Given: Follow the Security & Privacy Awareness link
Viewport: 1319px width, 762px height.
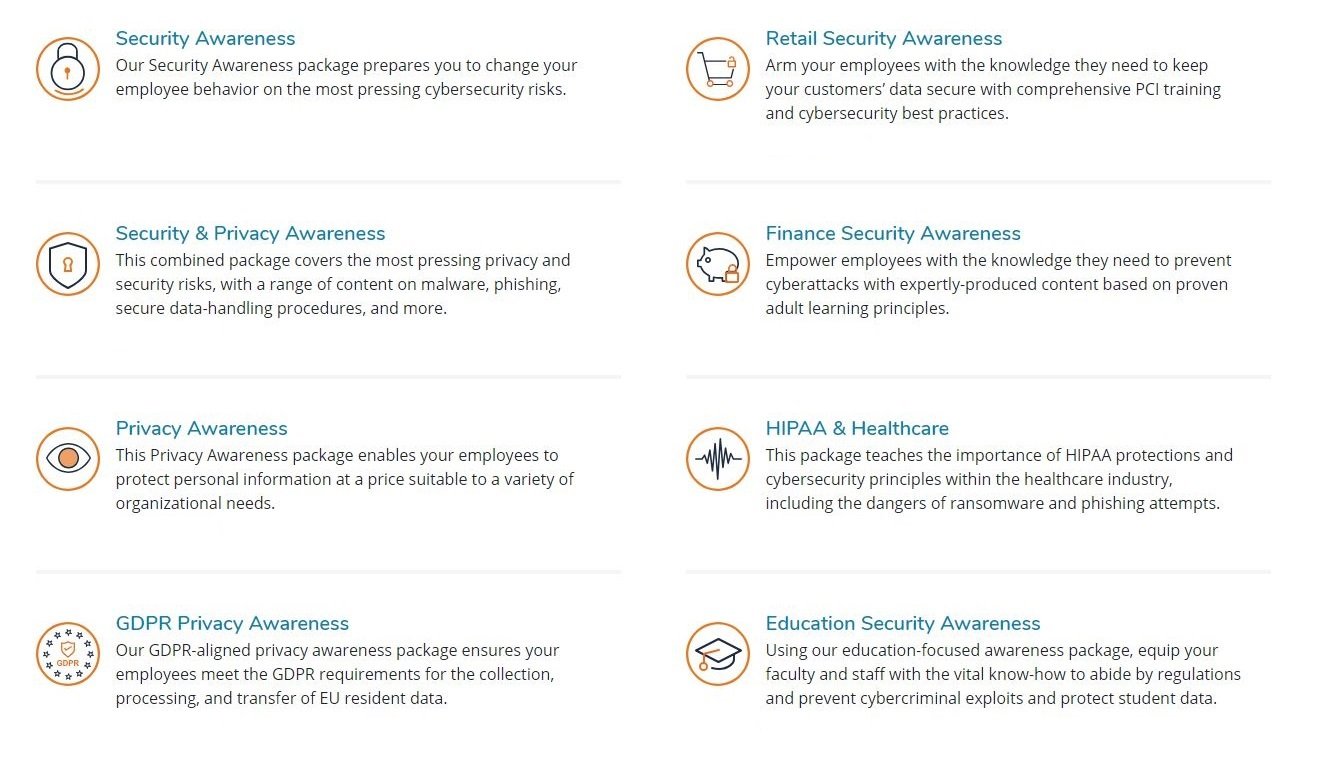Looking at the screenshot, I should click(250, 234).
